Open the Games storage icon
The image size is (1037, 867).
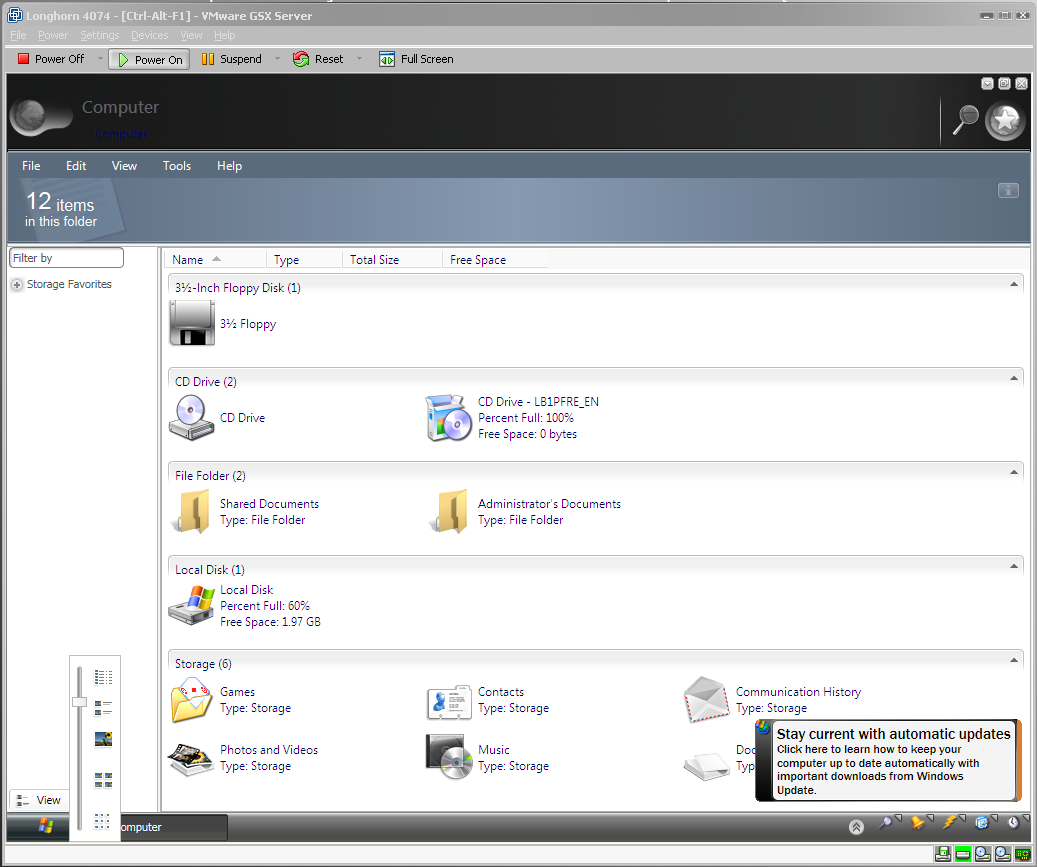[x=192, y=700]
